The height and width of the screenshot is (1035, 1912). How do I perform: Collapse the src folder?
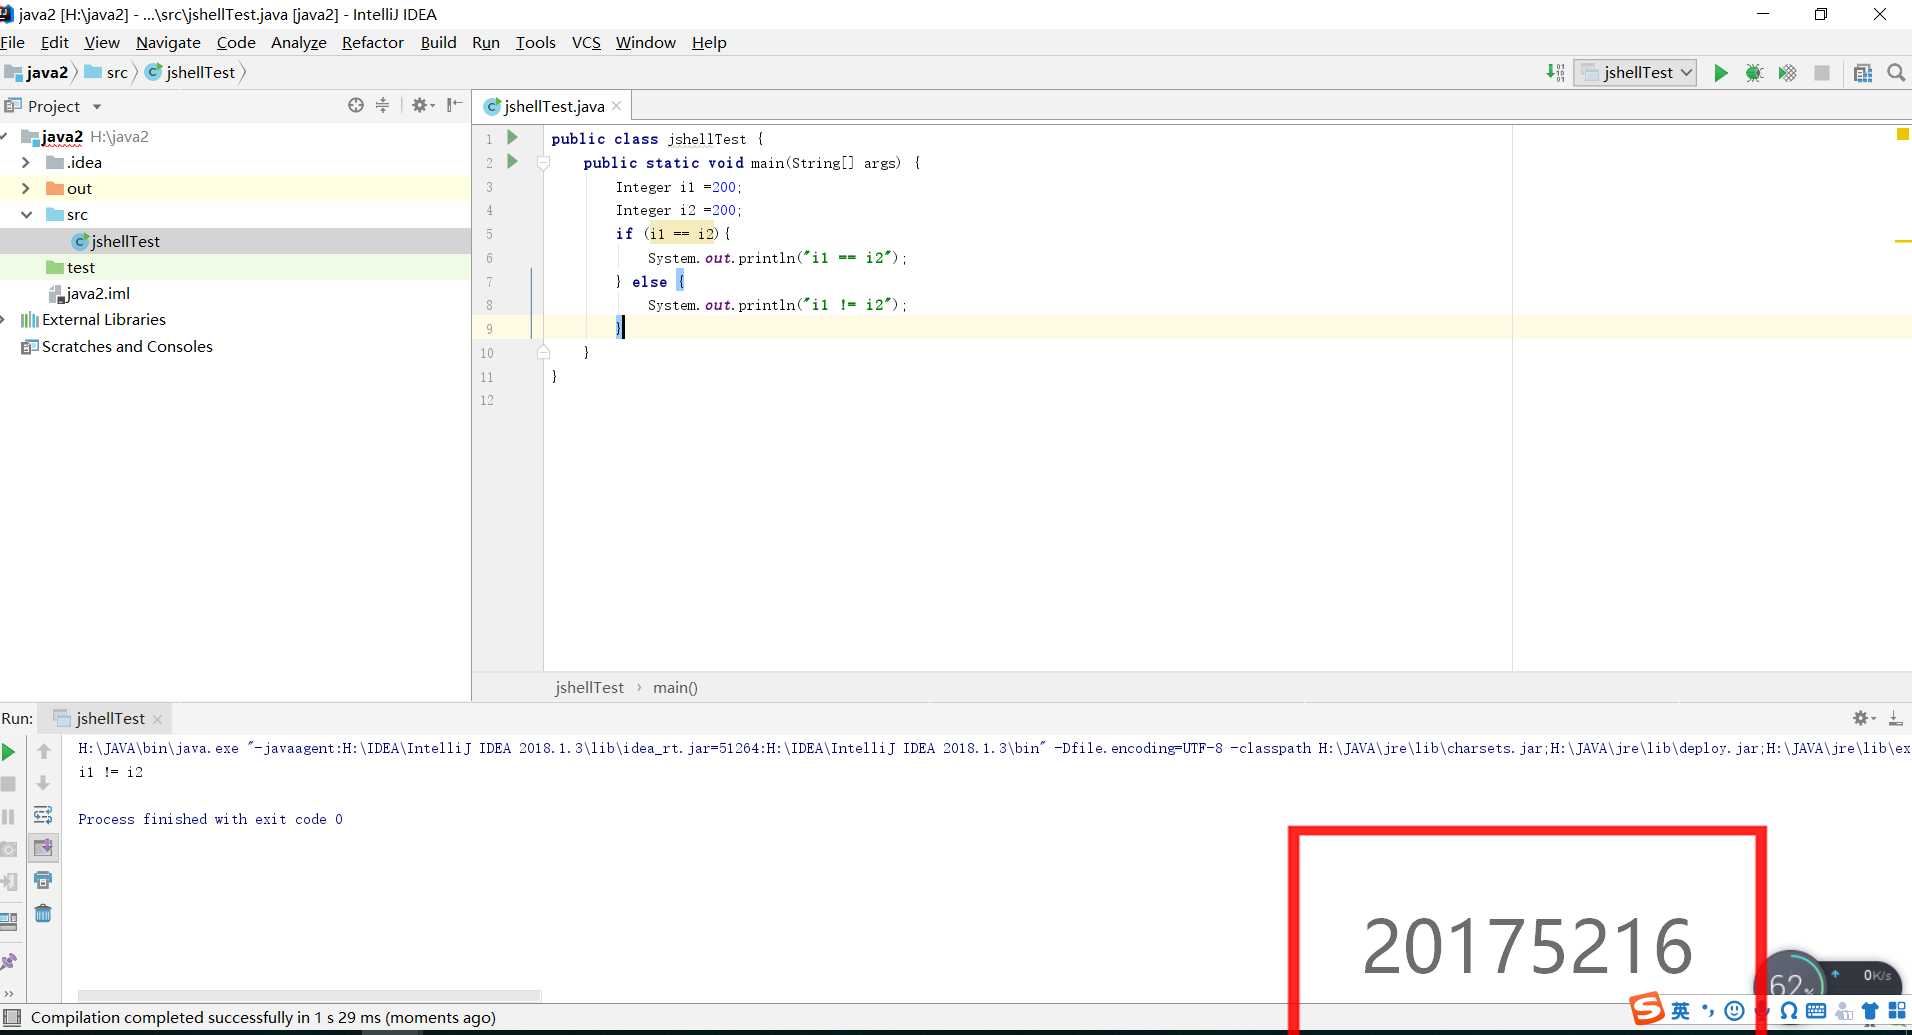click(x=26, y=215)
